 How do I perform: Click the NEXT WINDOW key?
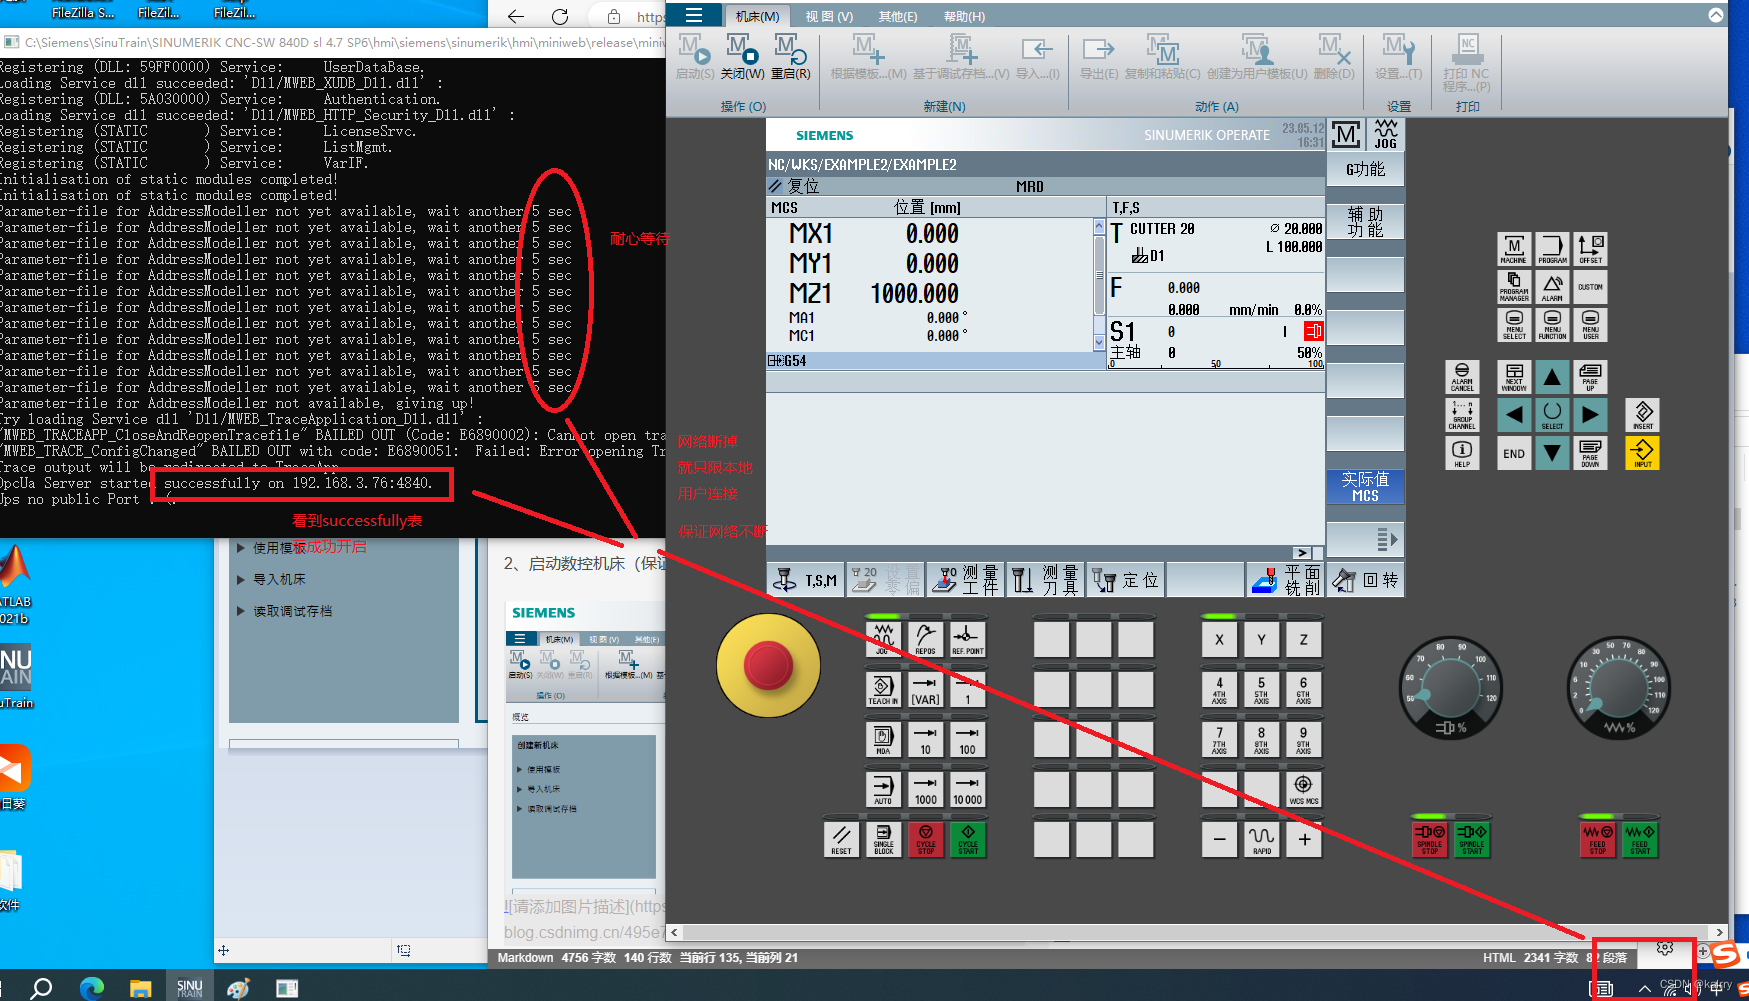(1514, 377)
